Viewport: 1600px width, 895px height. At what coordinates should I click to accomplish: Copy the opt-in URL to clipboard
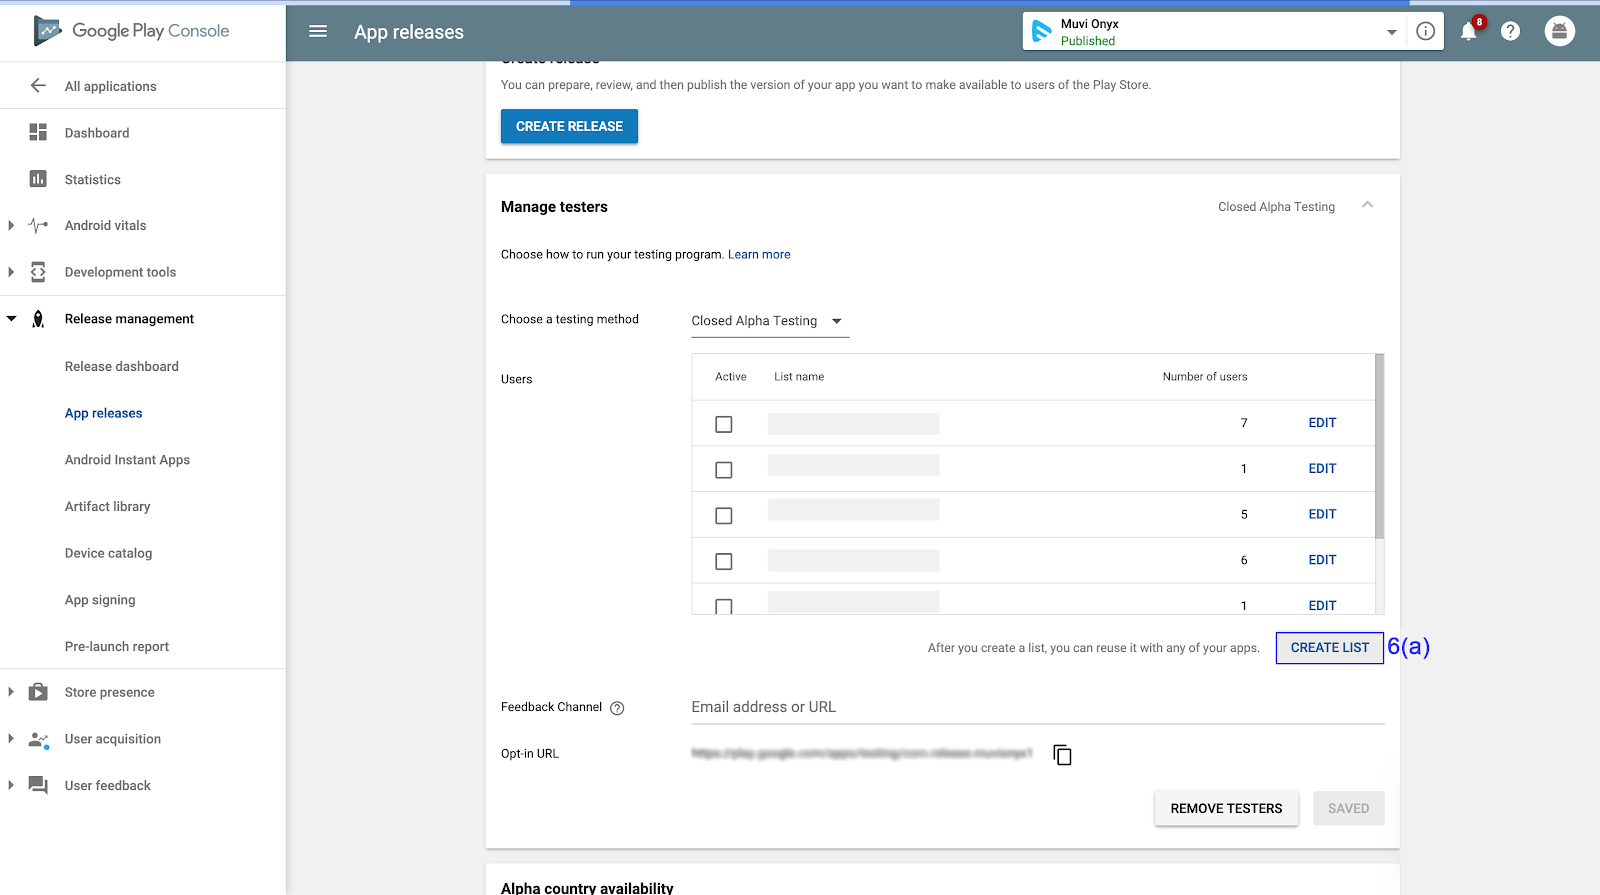(1062, 755)
